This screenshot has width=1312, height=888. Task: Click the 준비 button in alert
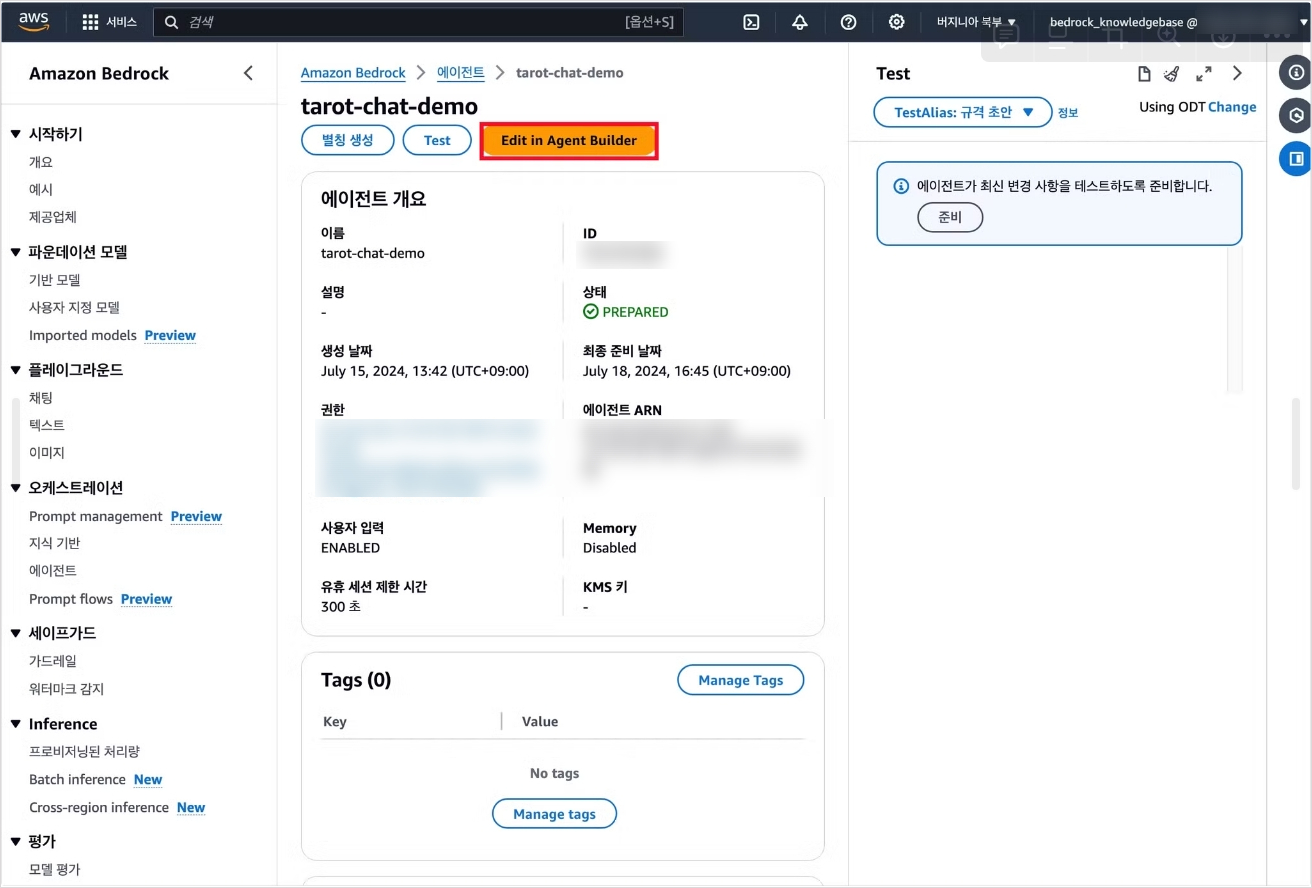coord(950,217)
